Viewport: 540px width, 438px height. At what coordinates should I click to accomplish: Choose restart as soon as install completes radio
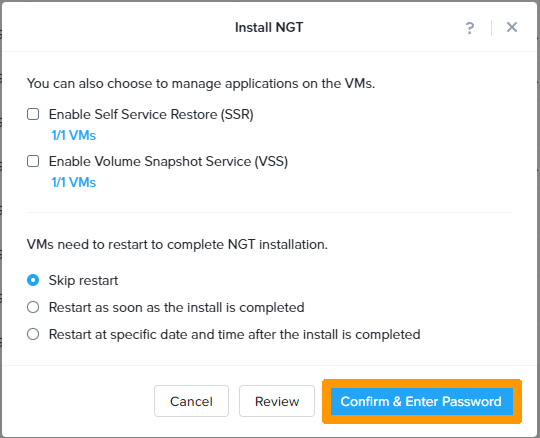[33, 307]
